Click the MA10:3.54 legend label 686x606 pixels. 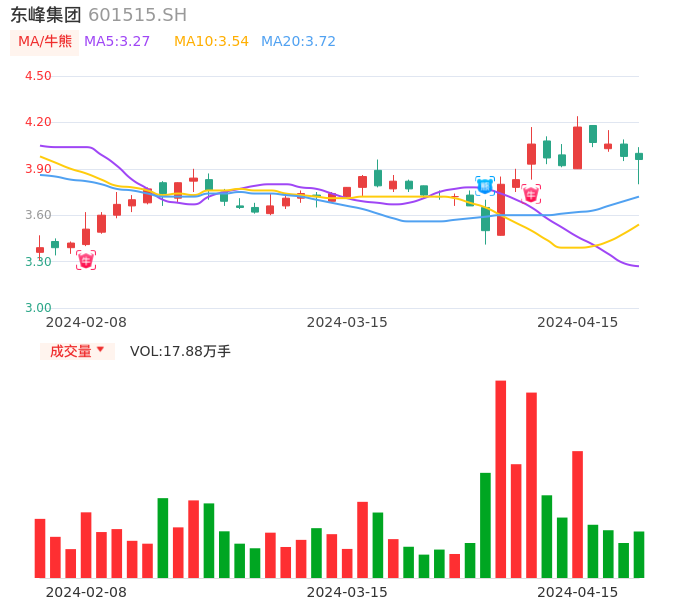pyautogui.click(x=211, y=41)
